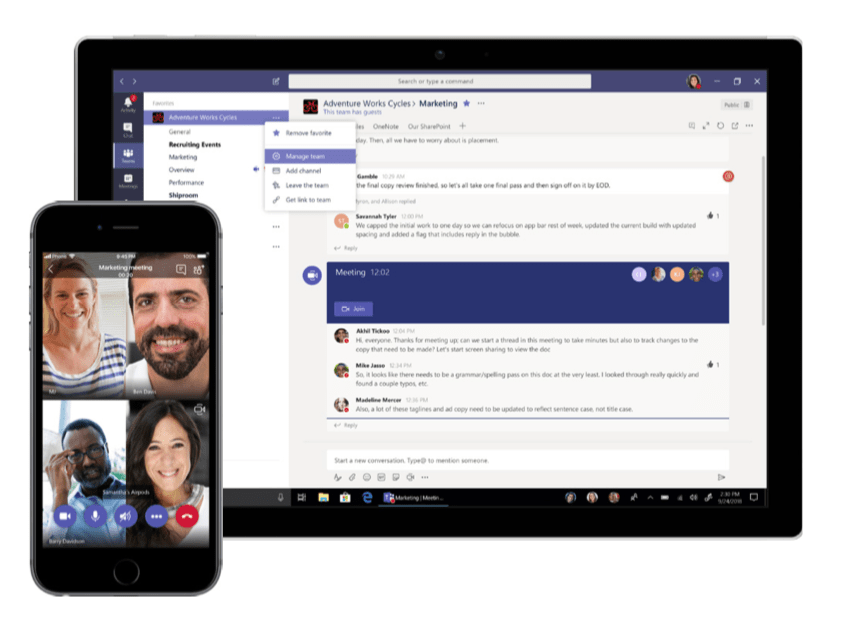842x629 pixels.
Task: Open the Chat section in Teams sidebar
Action: click(x=128, y=129)
